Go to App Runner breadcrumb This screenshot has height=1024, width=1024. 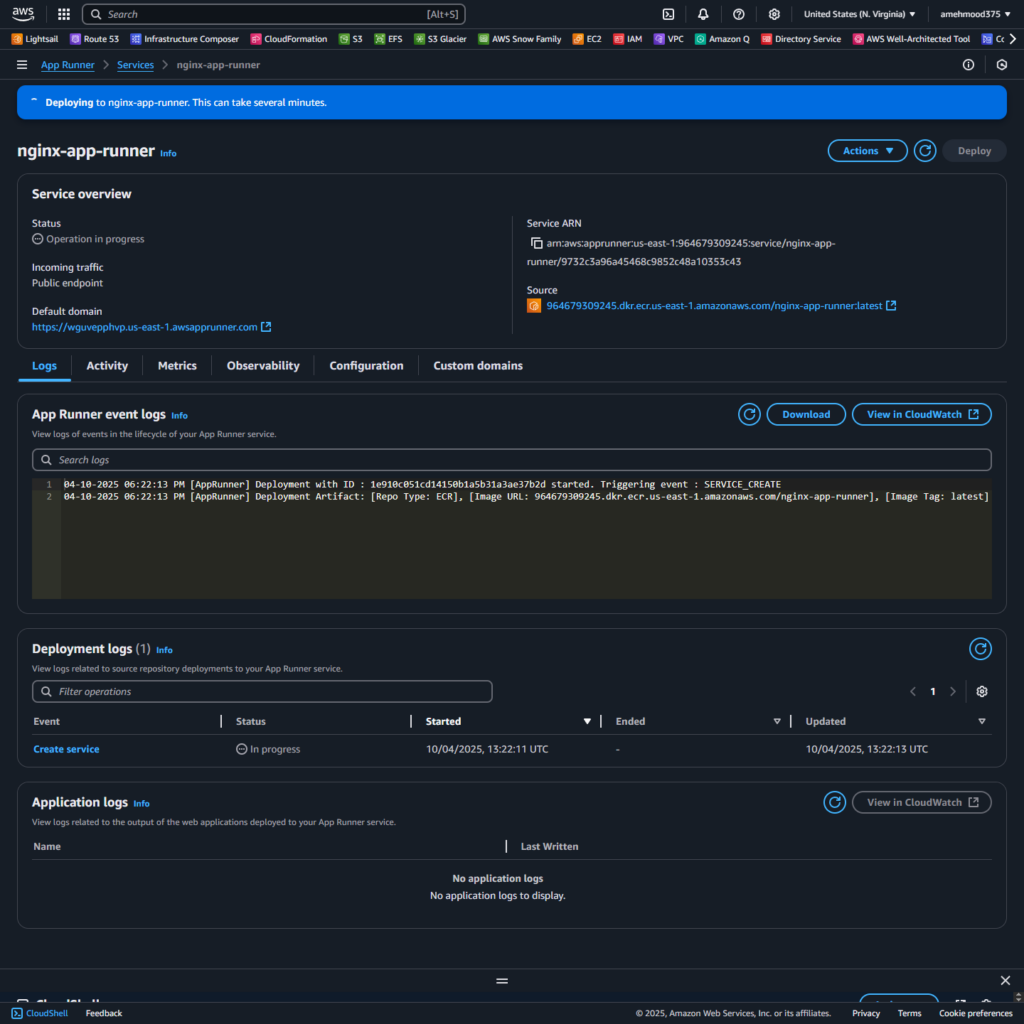pyautogui.click(x=68, y=65)
